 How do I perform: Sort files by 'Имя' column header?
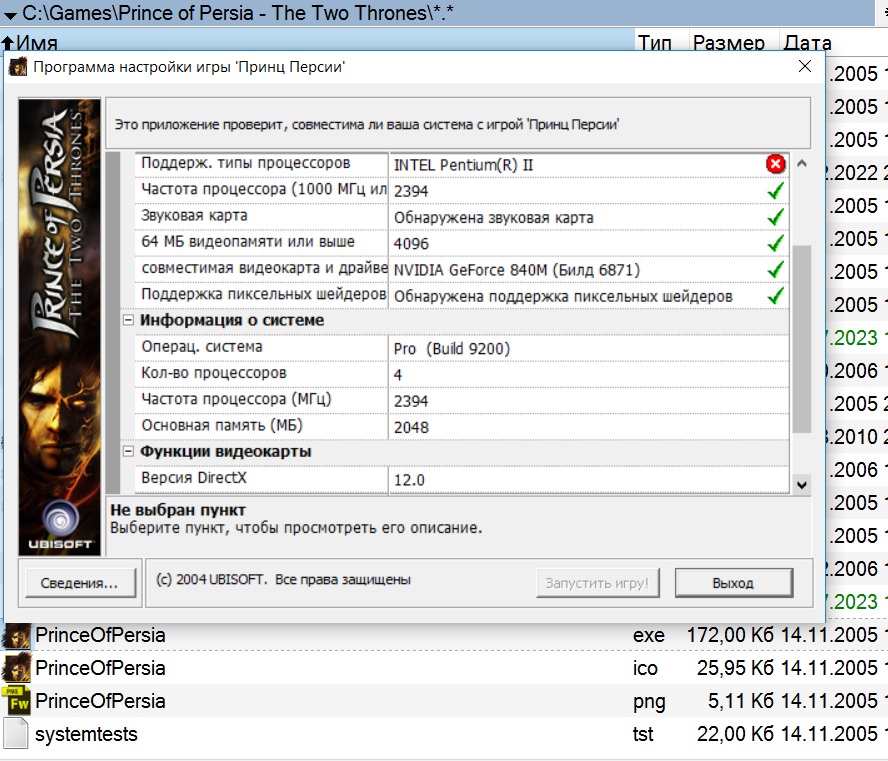(36, 43)
